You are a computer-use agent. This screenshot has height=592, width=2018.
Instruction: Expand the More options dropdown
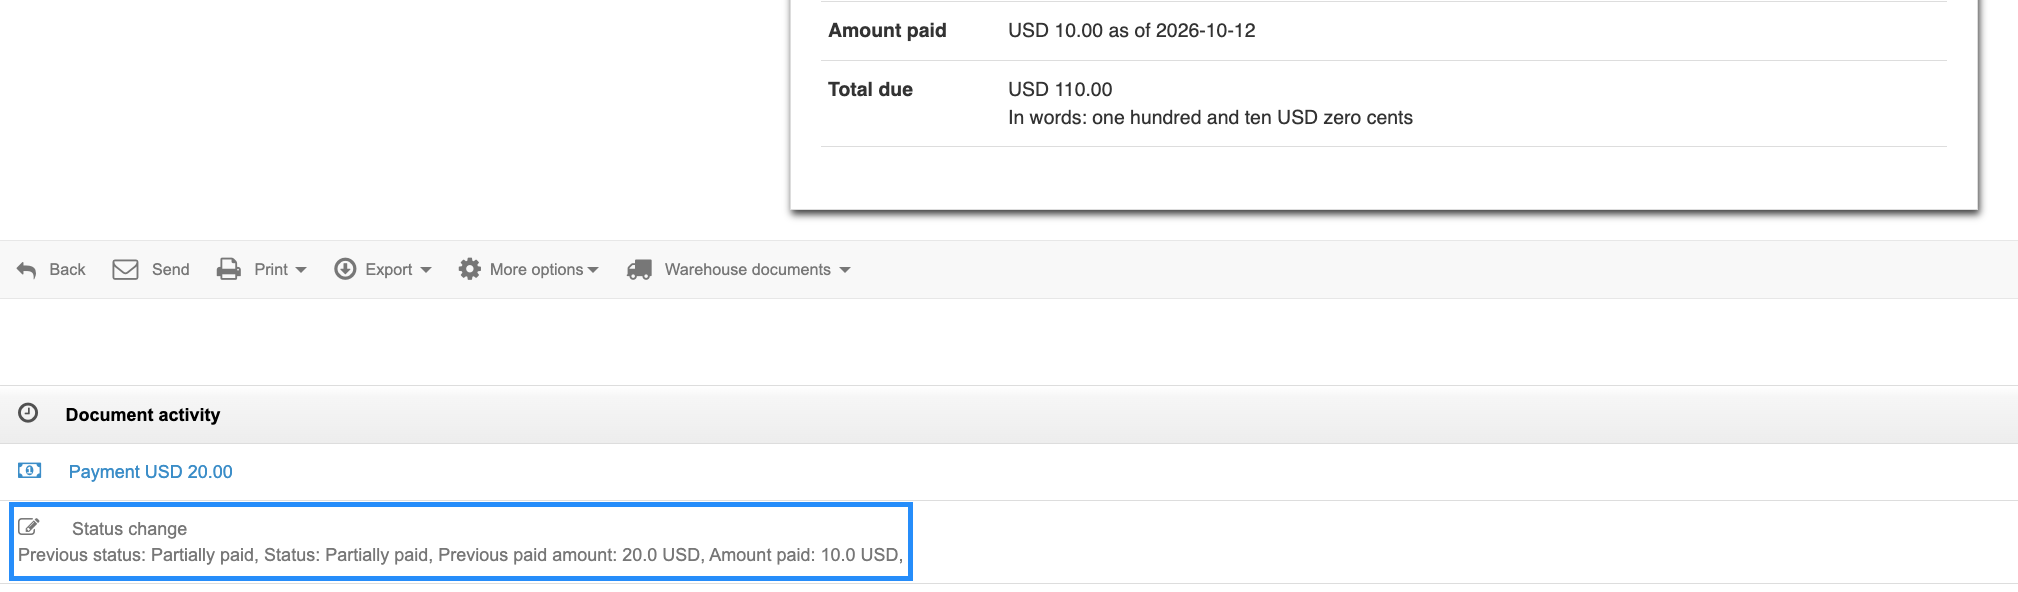pyautogui.click(x=529, y=270)
